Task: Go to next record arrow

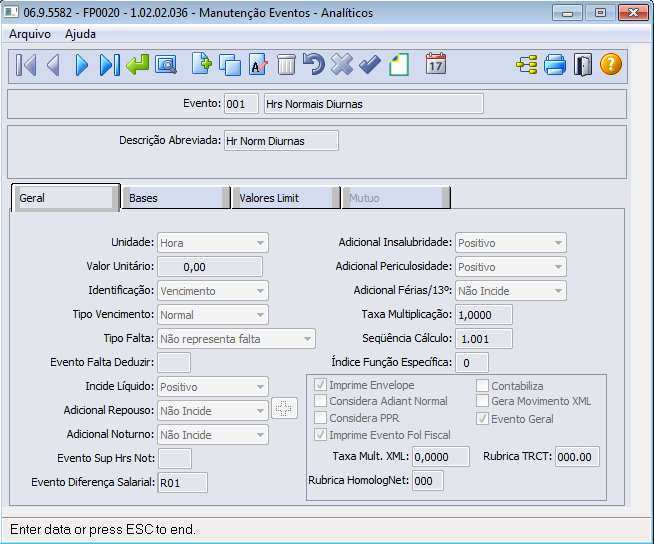Action: 82,65
